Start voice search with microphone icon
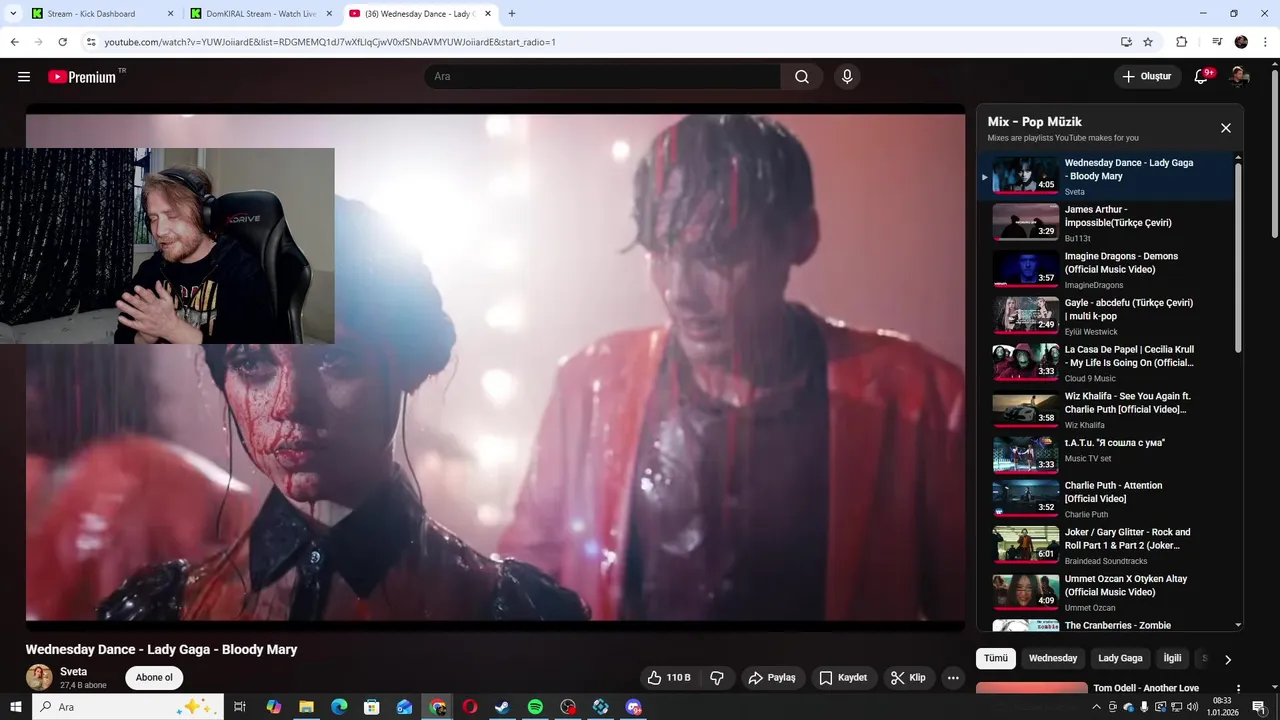The image size is (1280, 720). click(x=847, y=77)
